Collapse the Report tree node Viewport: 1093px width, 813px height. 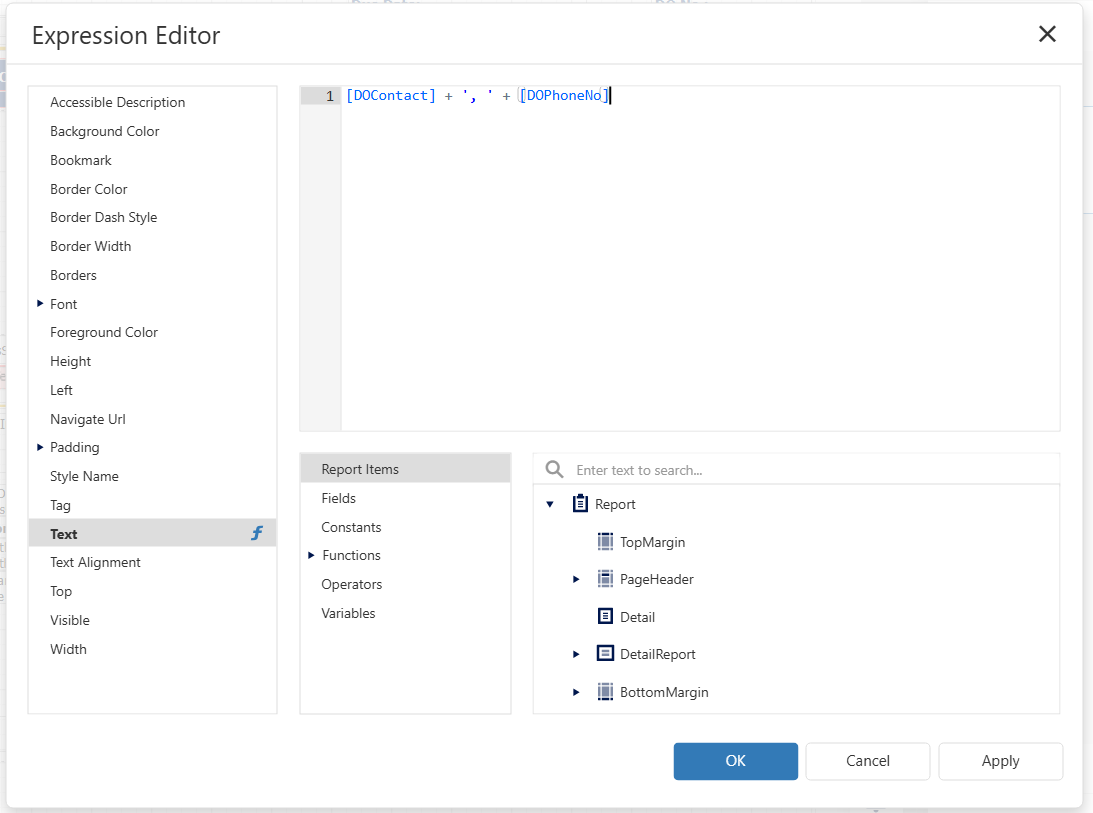[549, 505]
